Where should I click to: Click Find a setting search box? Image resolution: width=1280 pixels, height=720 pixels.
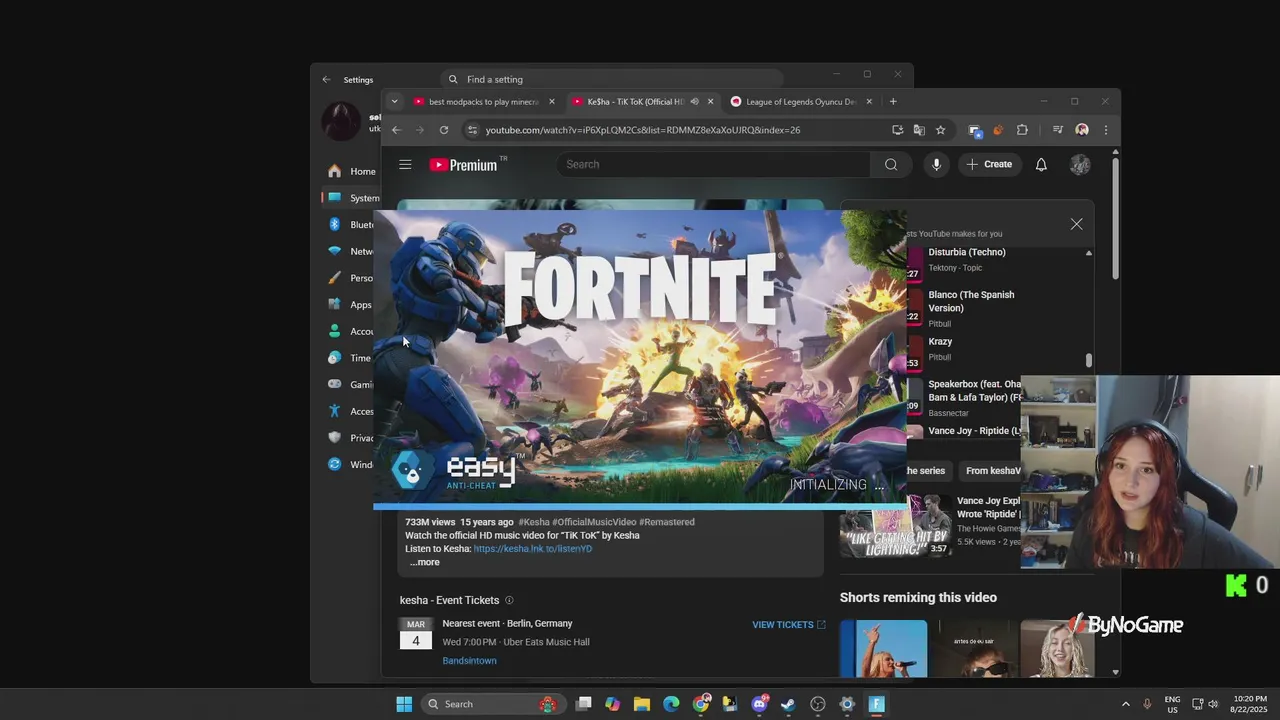click(612, 79)
